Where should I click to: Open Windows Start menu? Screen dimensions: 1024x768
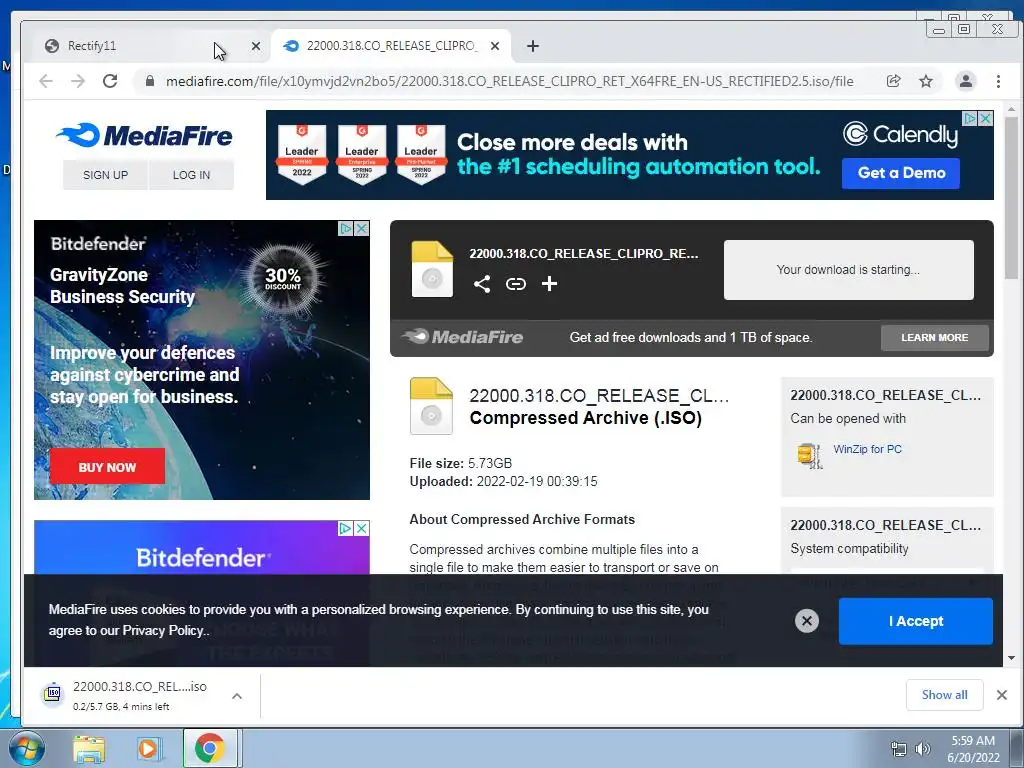point(25,748)
